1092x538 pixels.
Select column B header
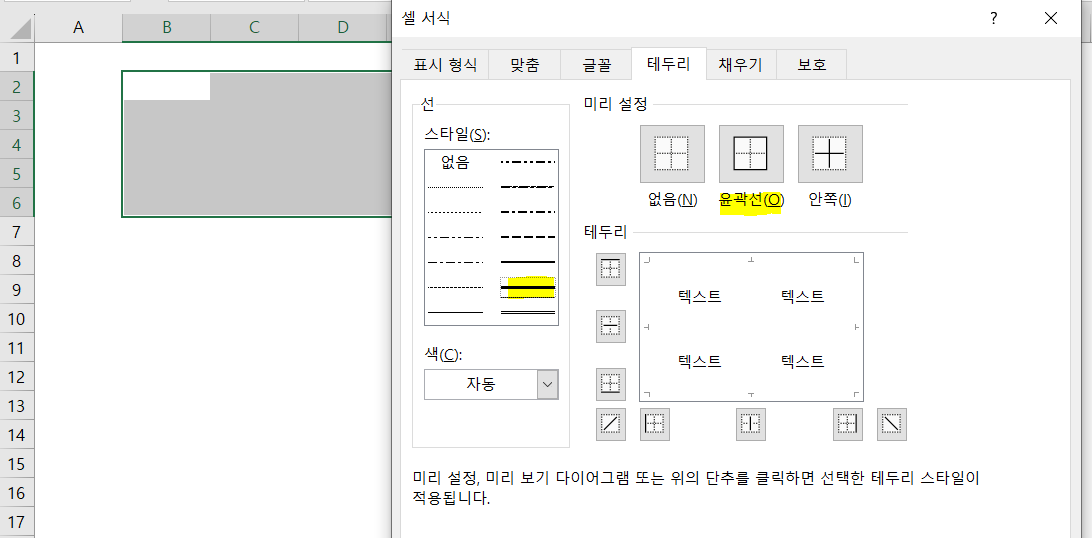click(166, 27)
